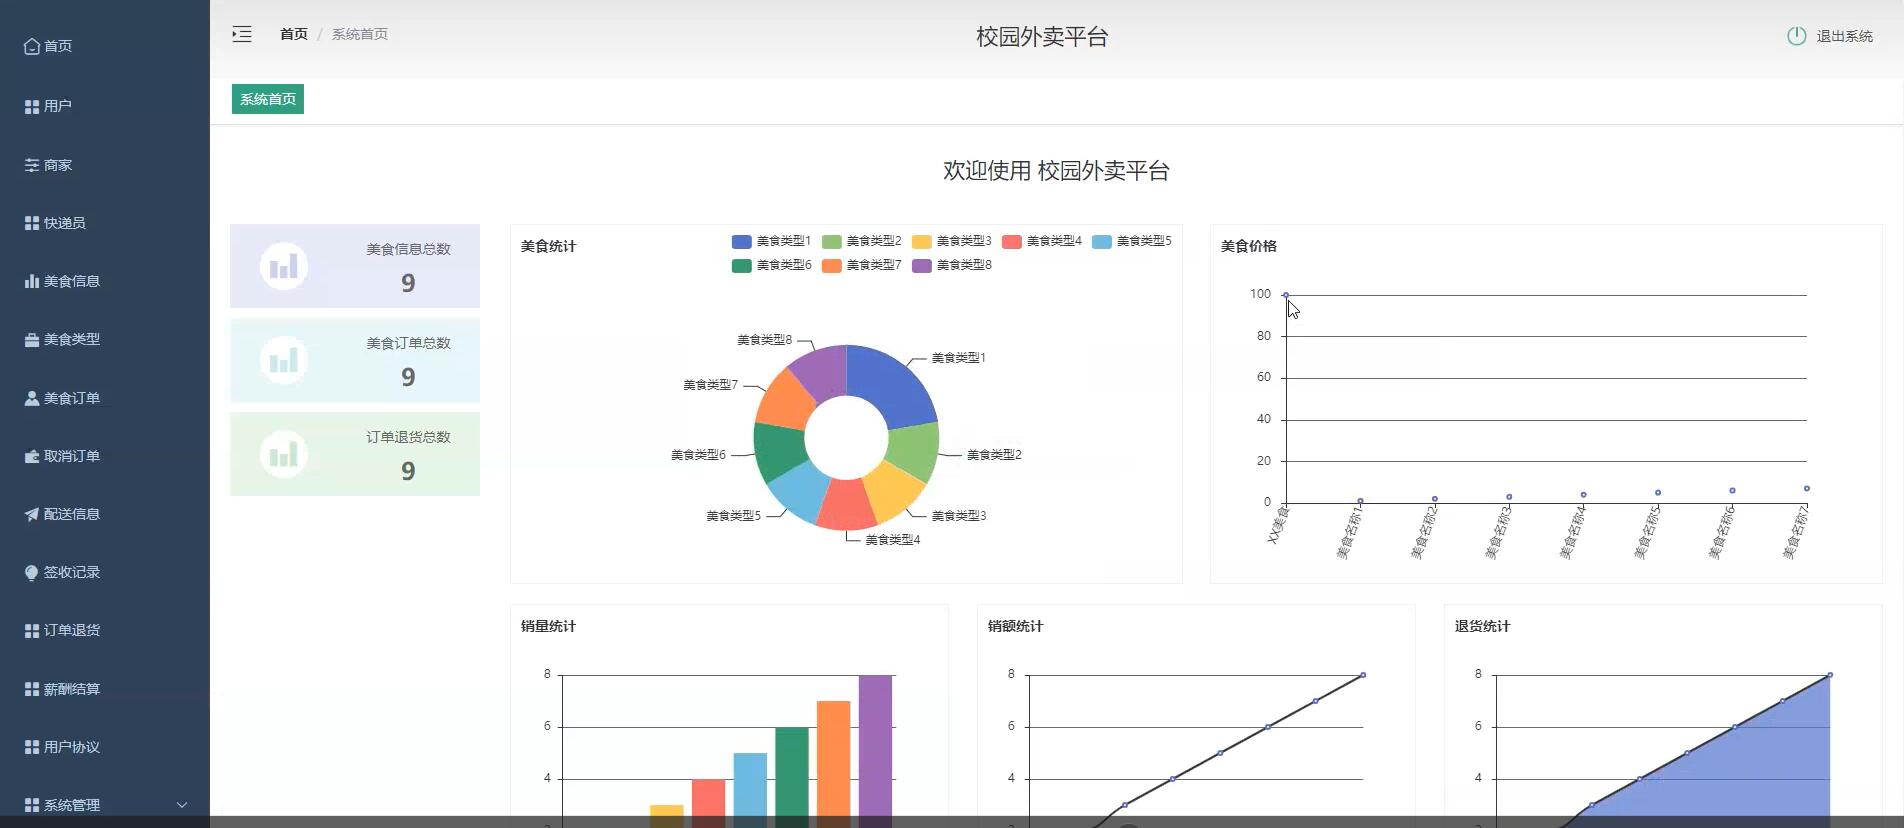Click the chart icon in 美食订单总数 card
Screen dimensions: 1904x828
click(284, 360)
